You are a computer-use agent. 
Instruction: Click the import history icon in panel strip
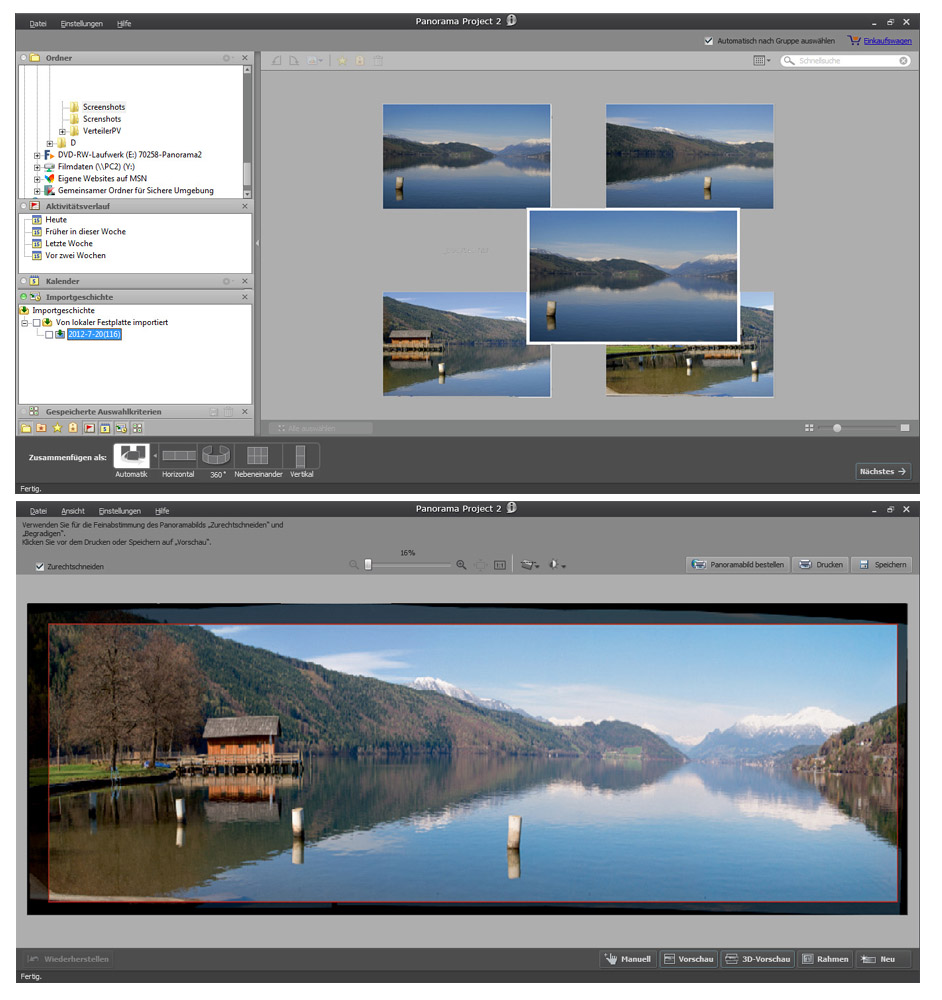(x=121, y=428)
